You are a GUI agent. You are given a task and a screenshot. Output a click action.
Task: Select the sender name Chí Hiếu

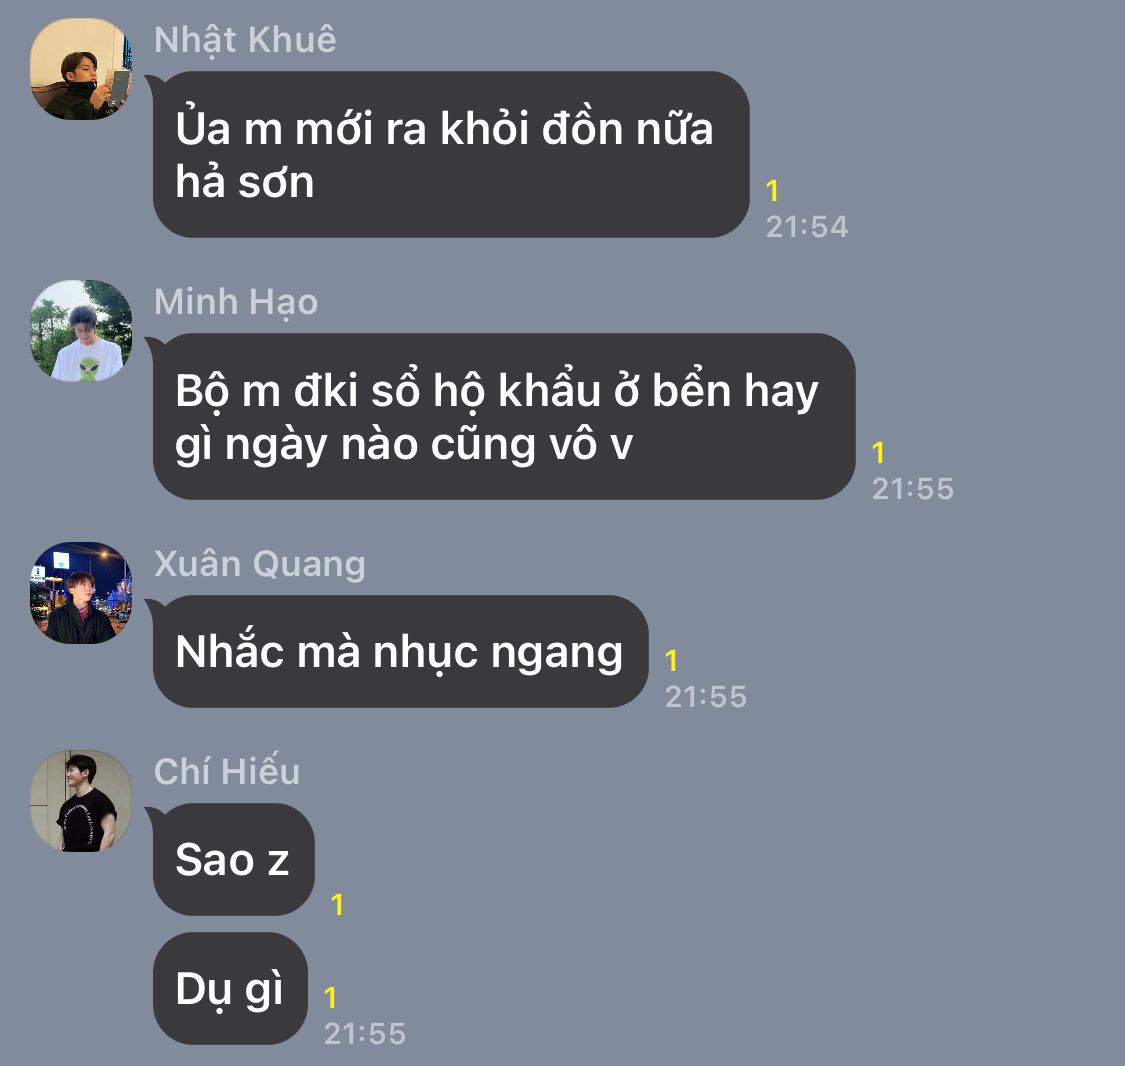click(227, 772)
